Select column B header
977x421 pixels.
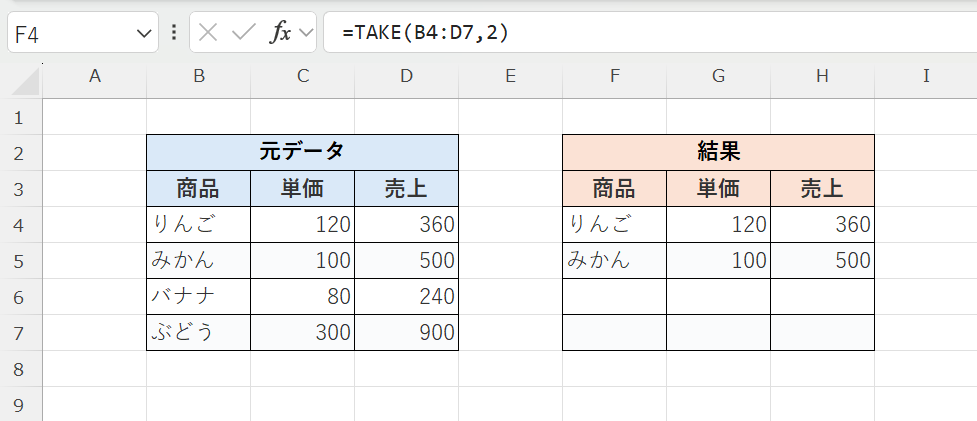tap(198, 75)
